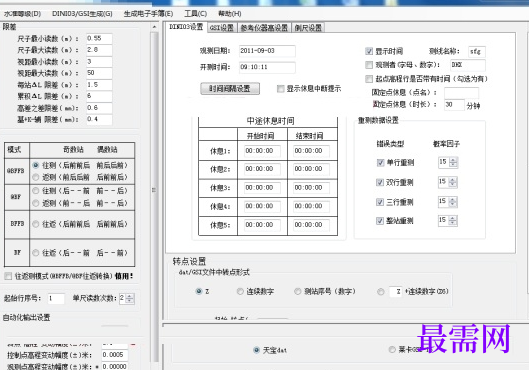529x370 pixels.
Task: Switch to the 参考仪器高设置 tab
Action: (x=264, y=28)
